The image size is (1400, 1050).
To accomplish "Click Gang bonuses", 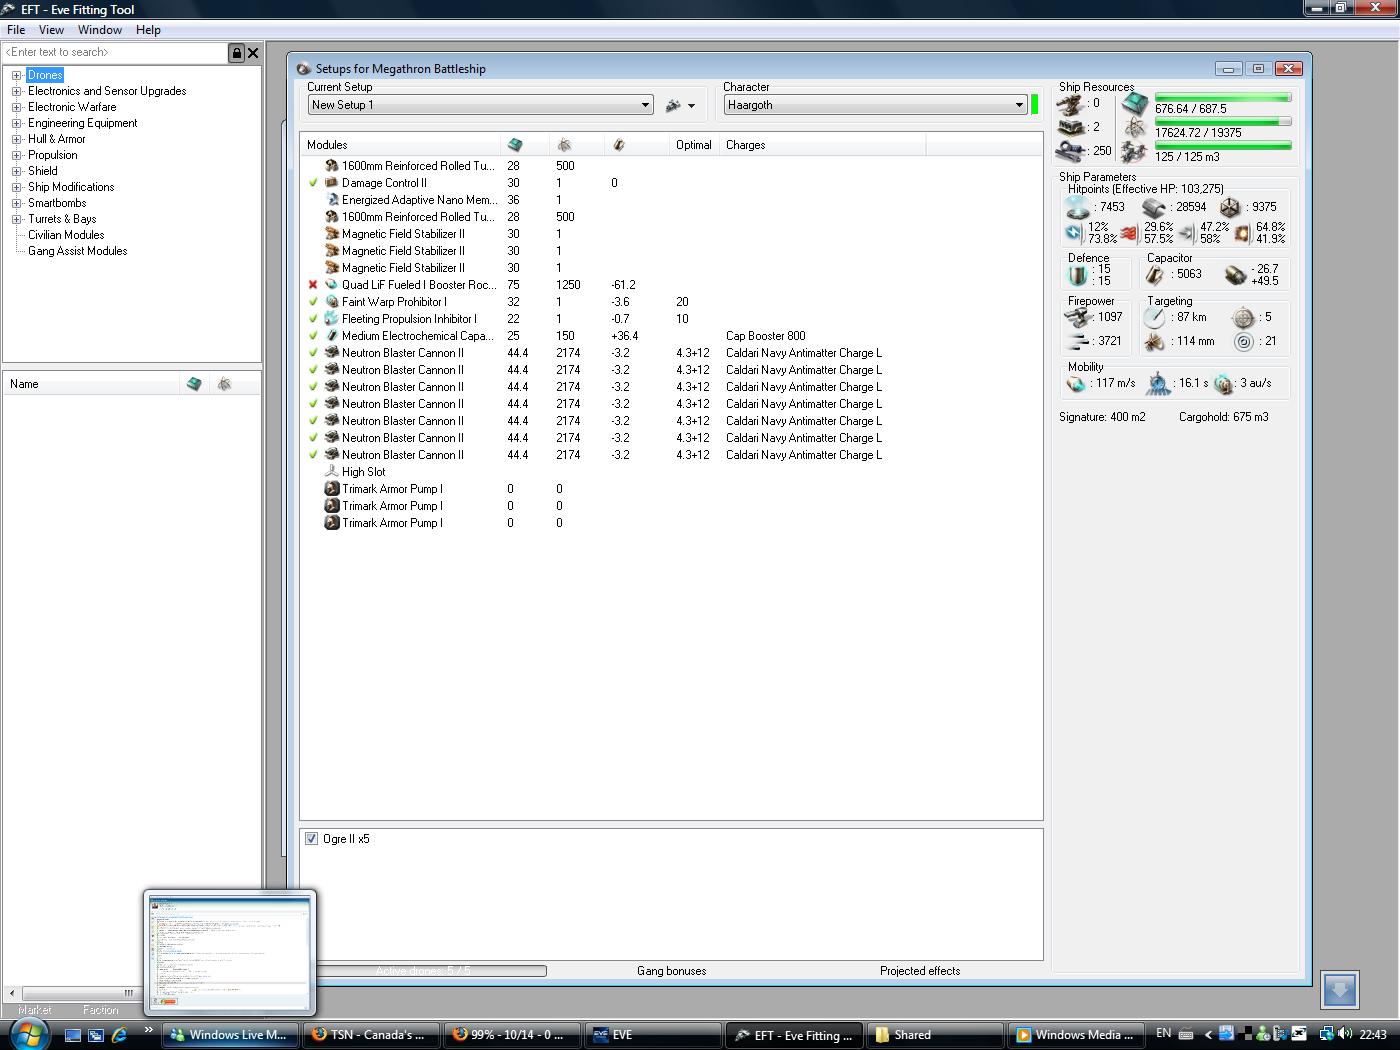I will click(x=671, y=971).
